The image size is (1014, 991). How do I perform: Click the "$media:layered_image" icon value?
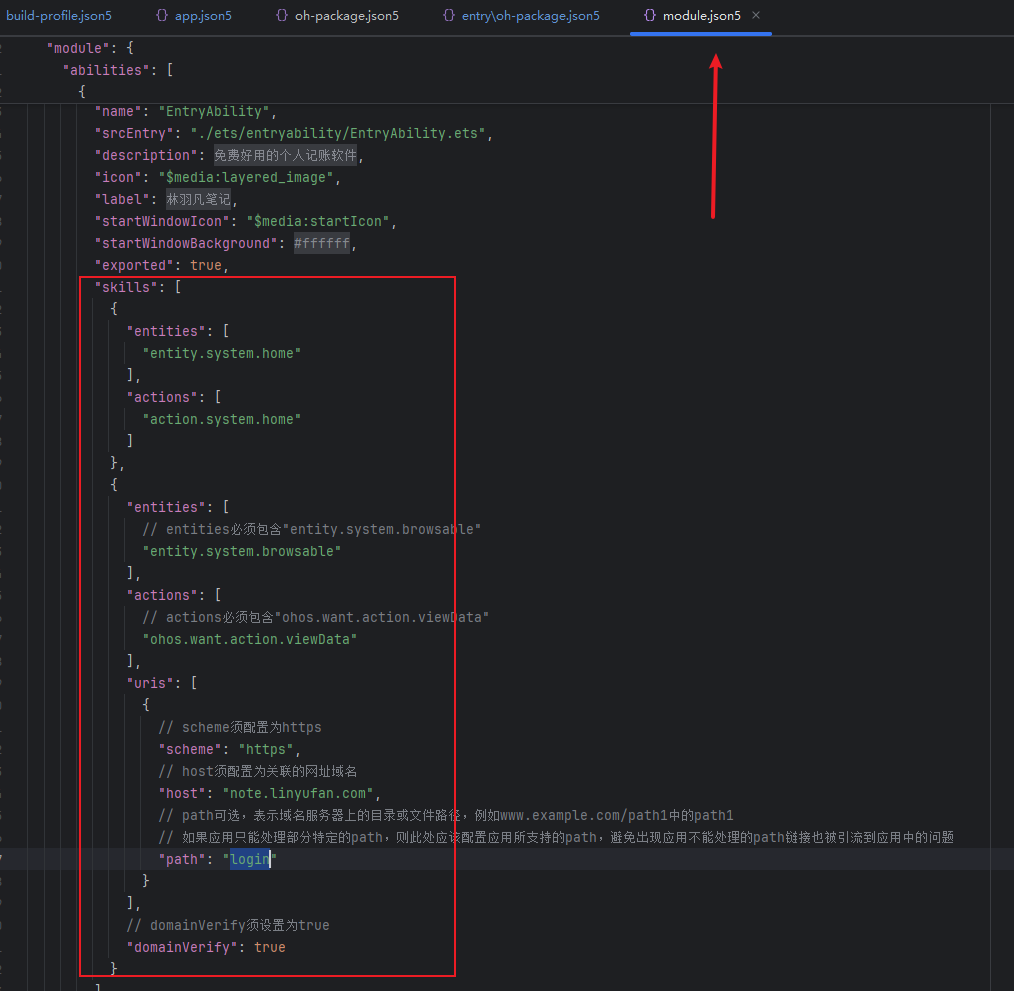tap(246, 177)
